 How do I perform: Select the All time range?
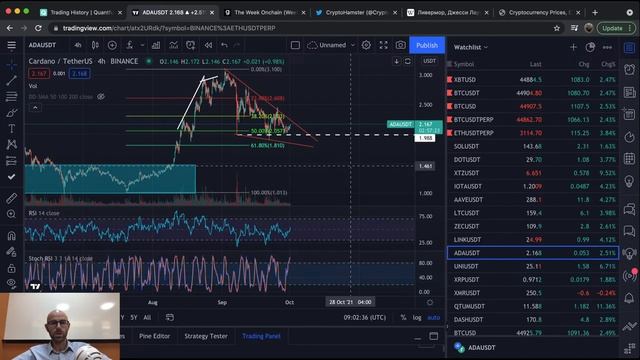[x=147, y=318]
